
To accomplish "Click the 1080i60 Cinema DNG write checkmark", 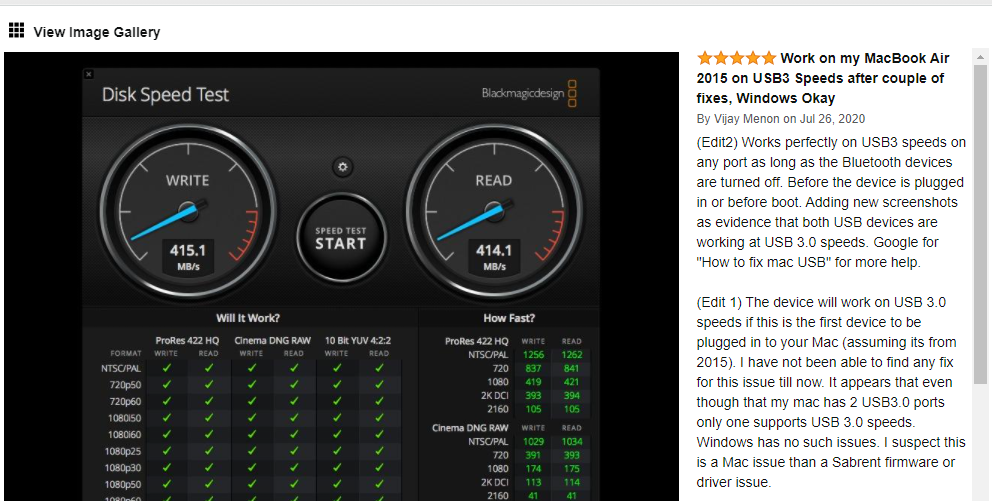I will coord(252,435).
